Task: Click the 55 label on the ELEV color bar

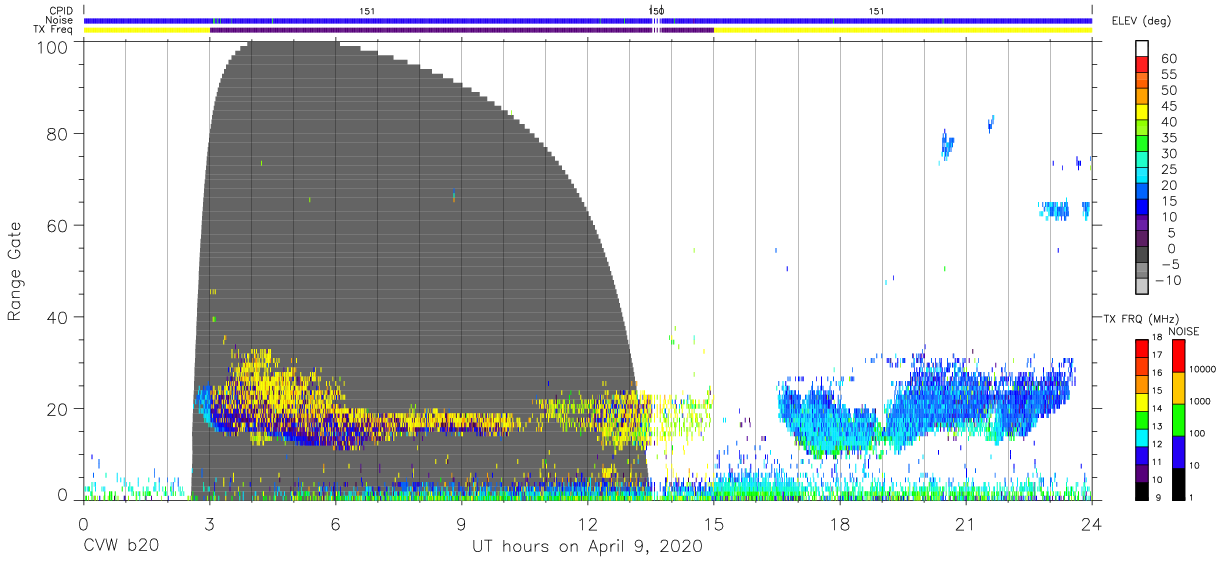Action: pyautogui.click(x=1170, y=74)
